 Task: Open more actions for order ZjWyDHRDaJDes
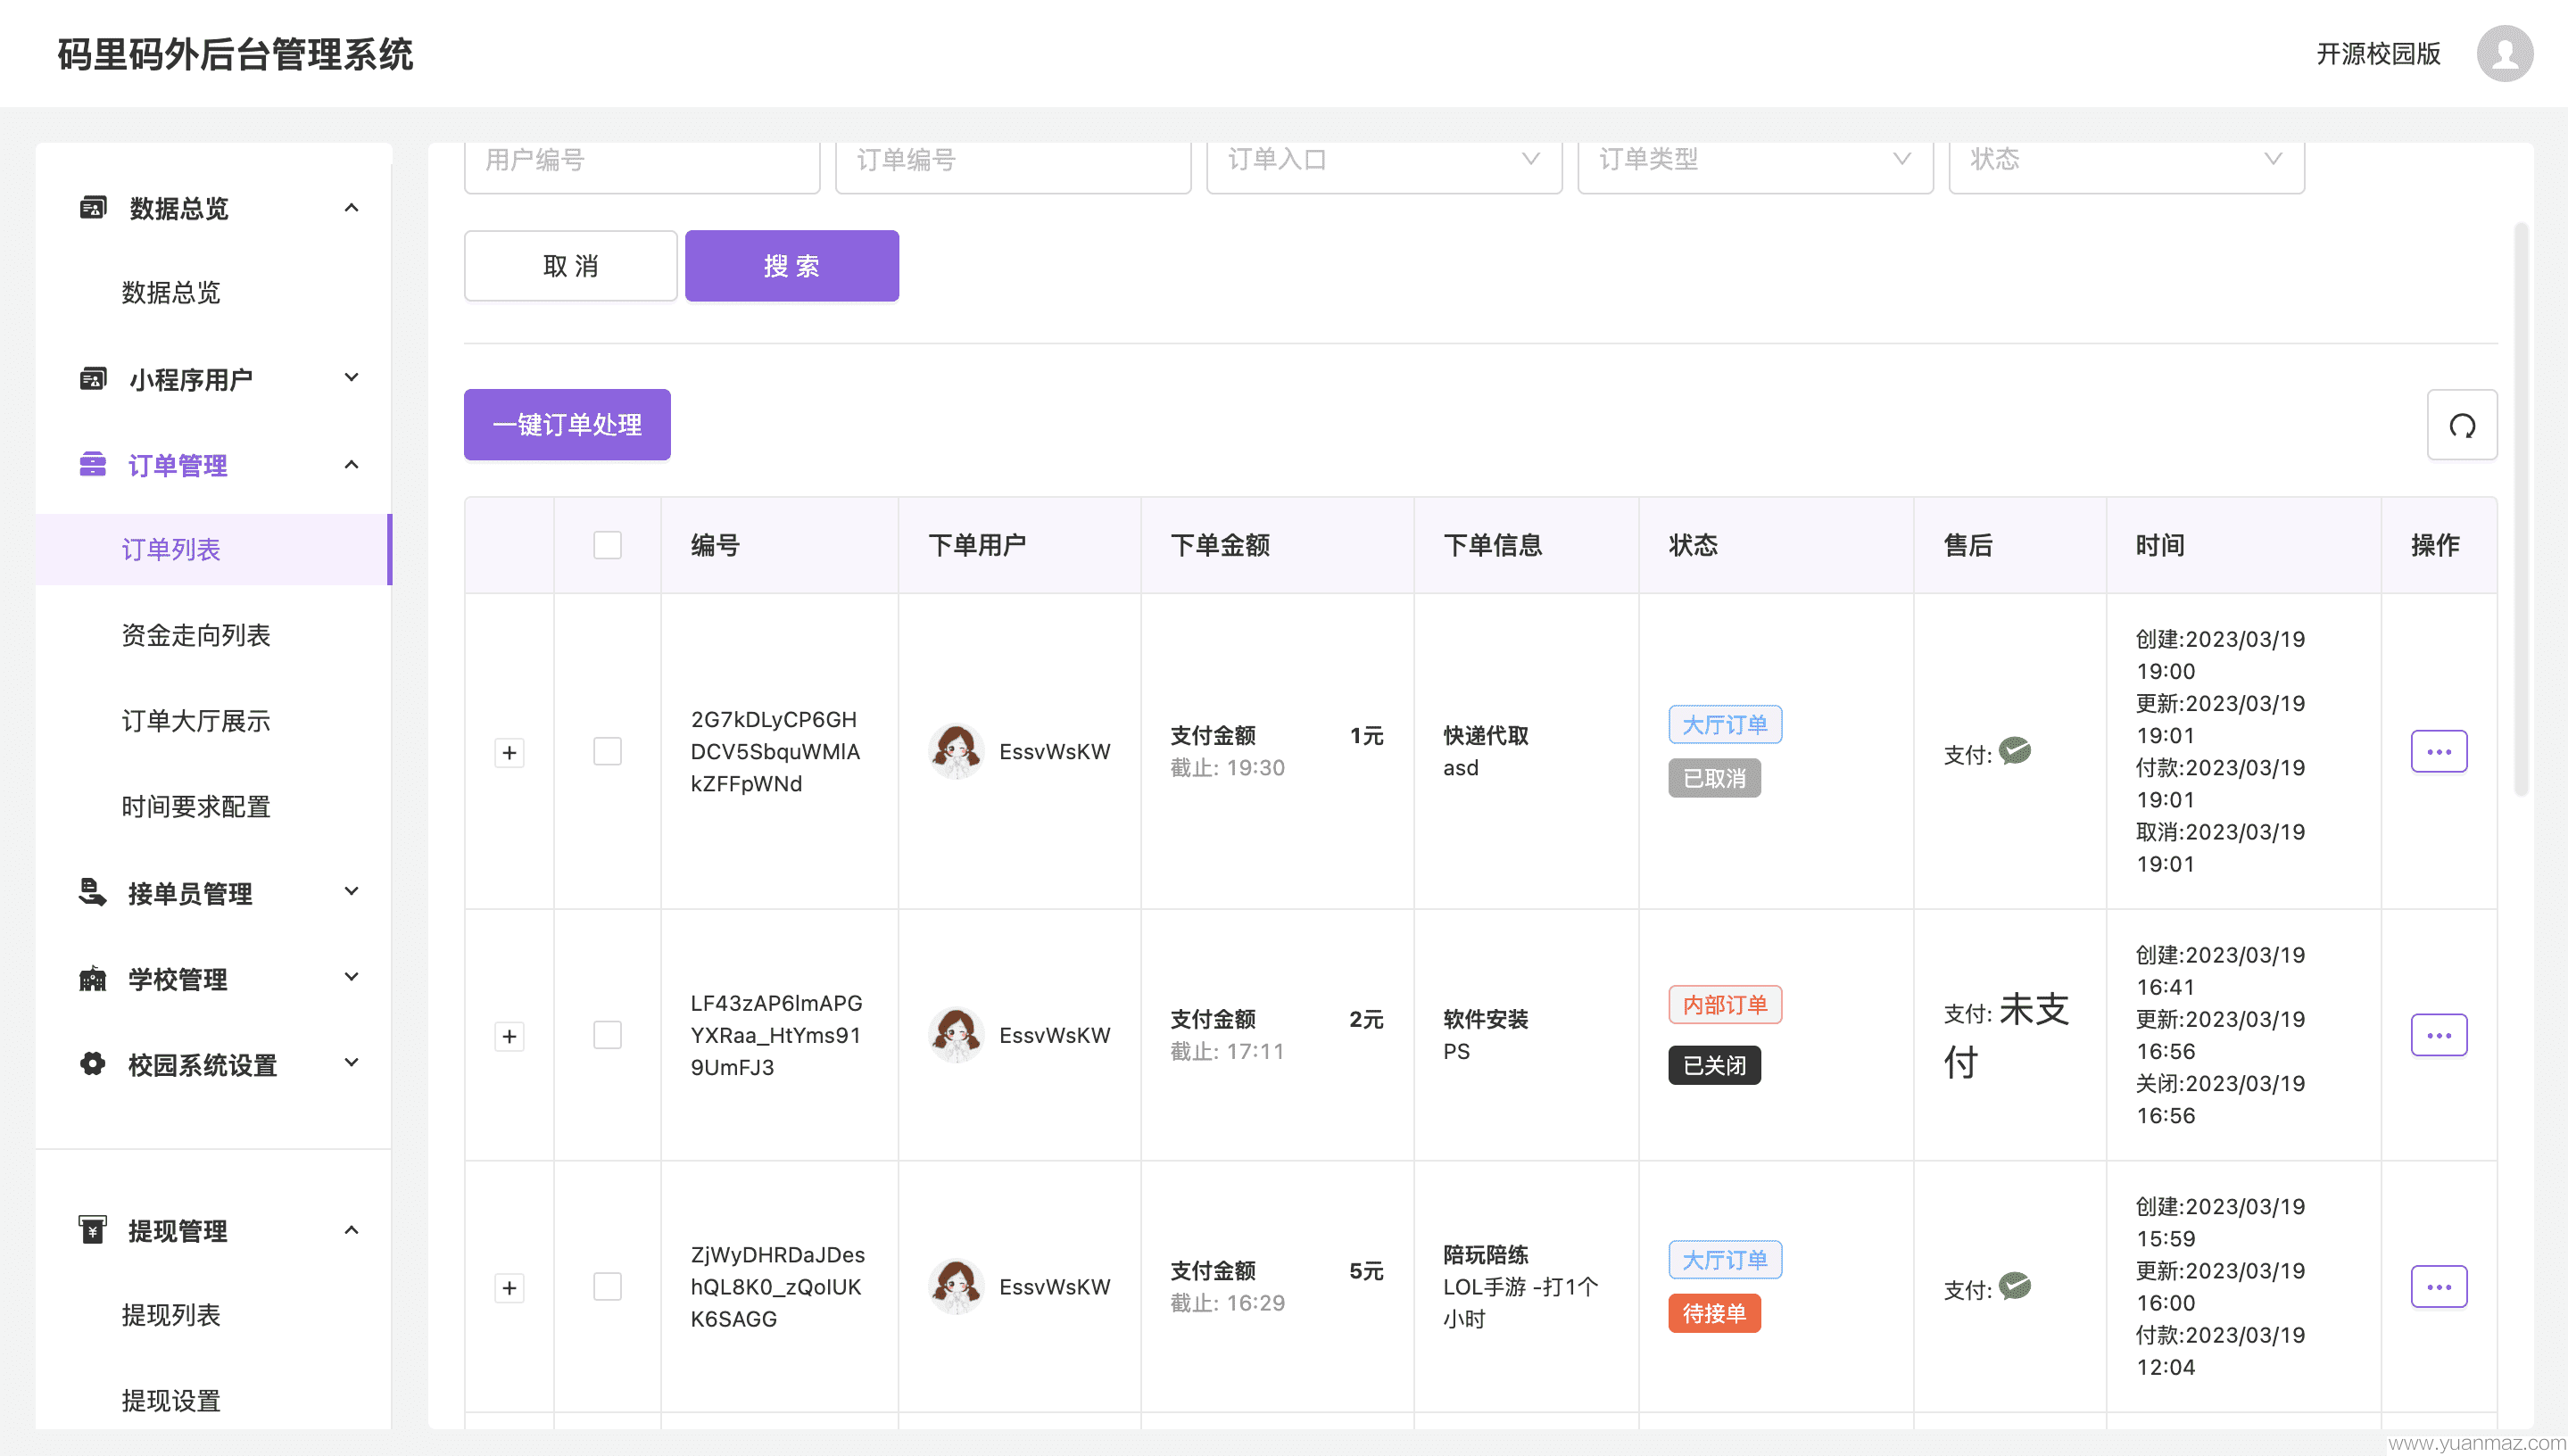click(x=2438, y=1287)
